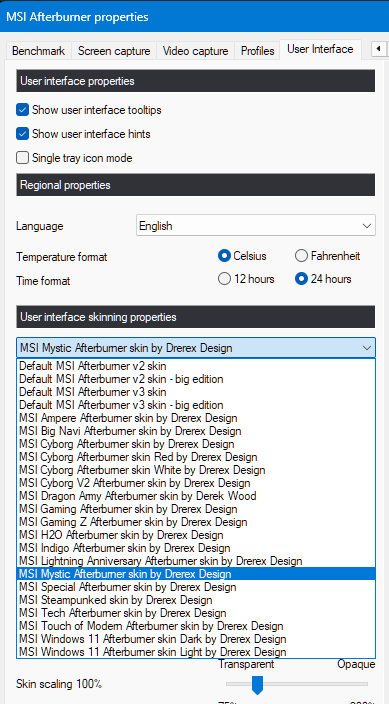Pick the MSI Big Navi Afterburner skin

(196, 431)
